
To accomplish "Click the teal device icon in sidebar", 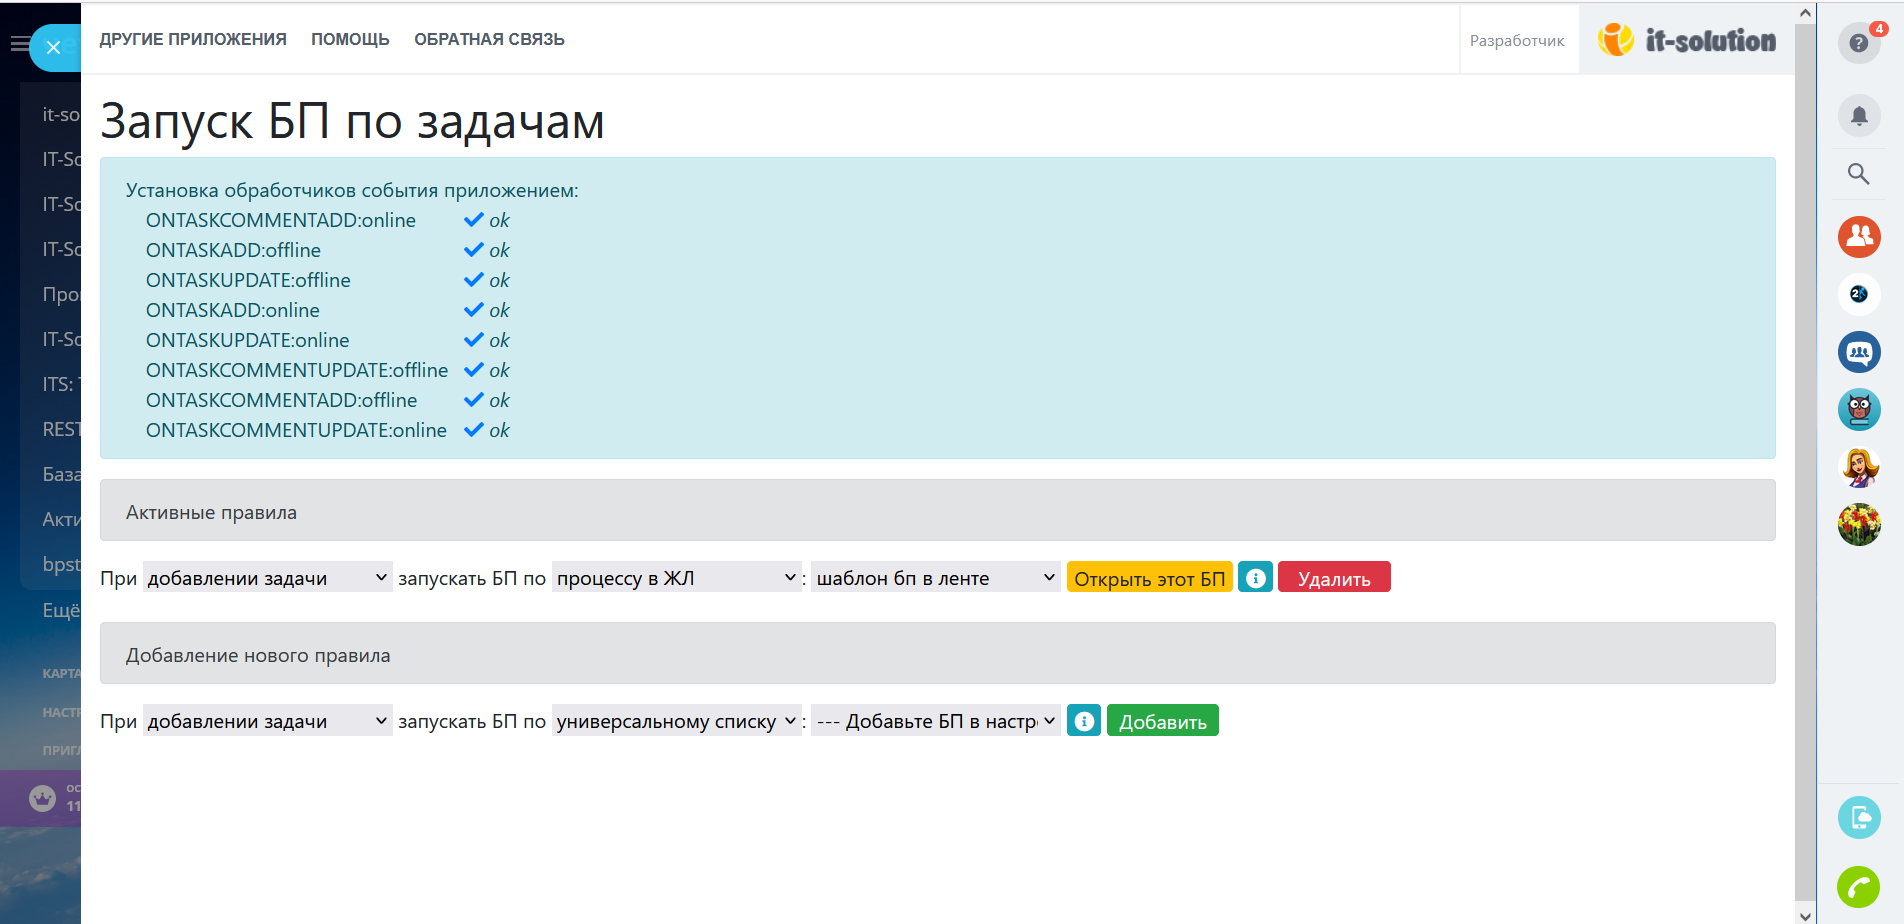I will [x=1859, y=818].
